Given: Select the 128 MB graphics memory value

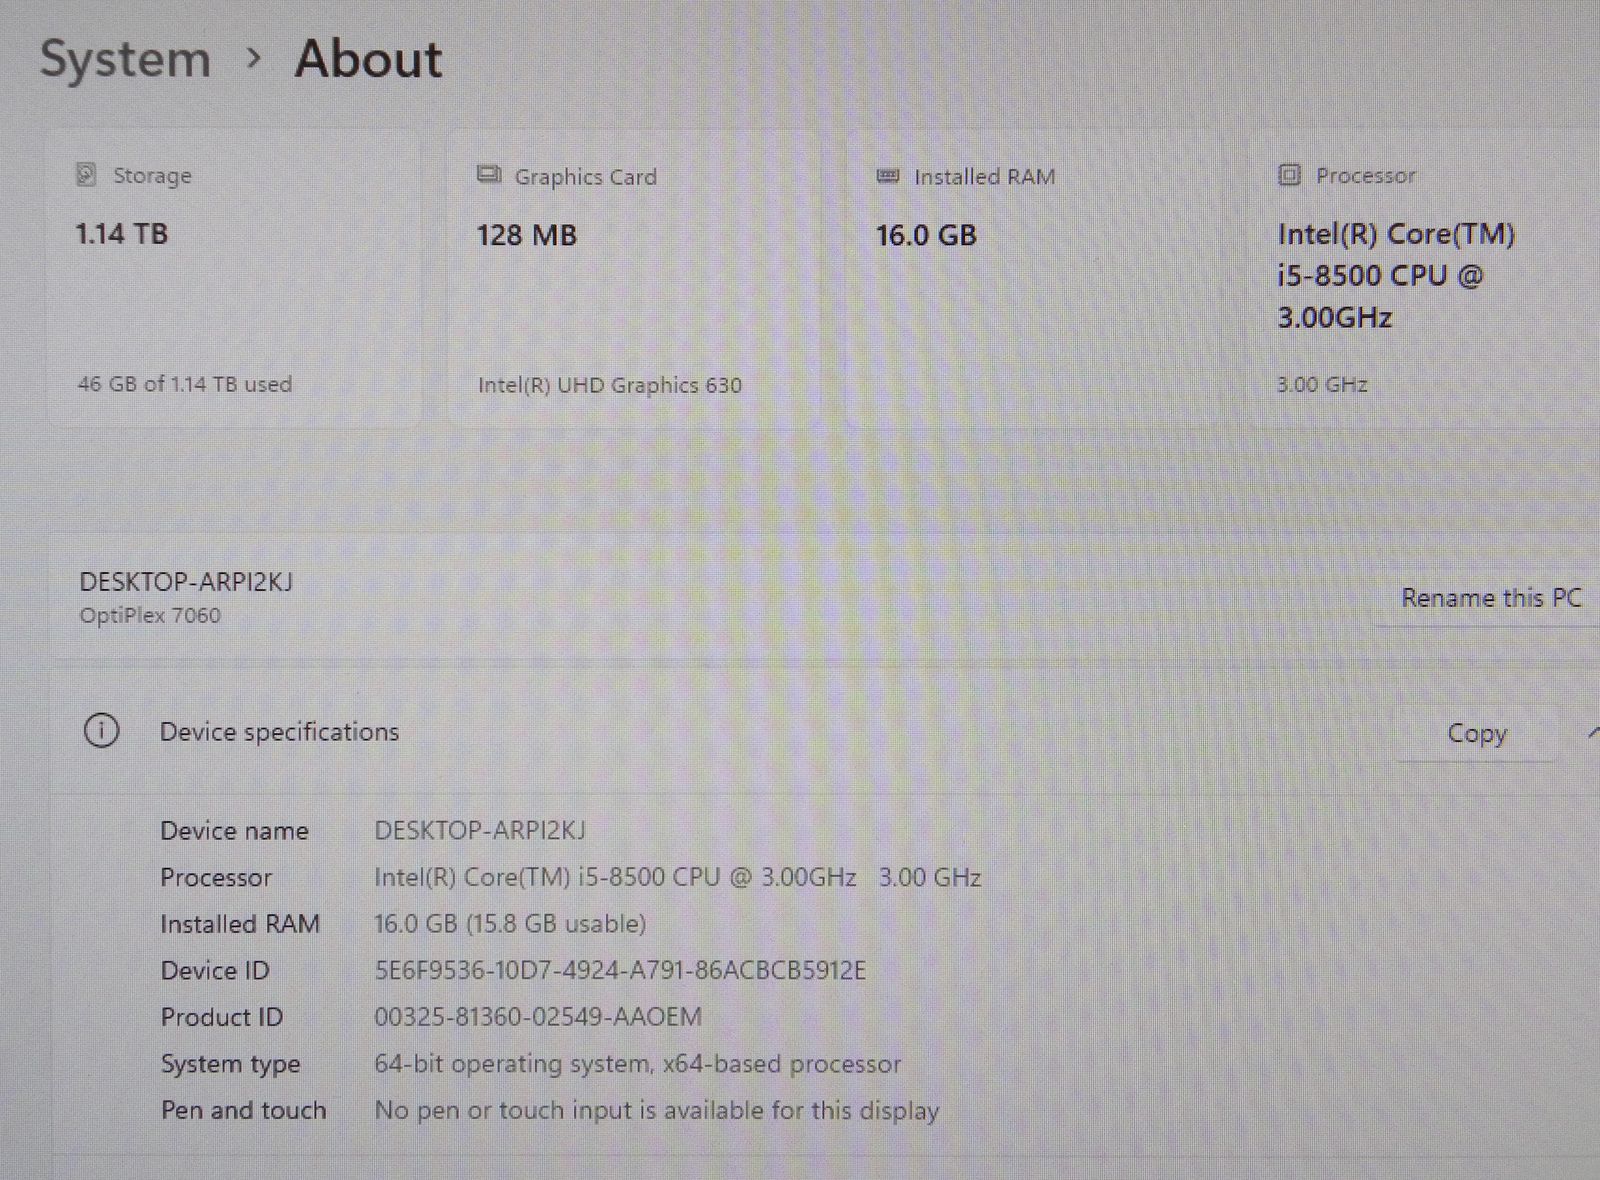Looking at the screenshot, I should (526, 236).
